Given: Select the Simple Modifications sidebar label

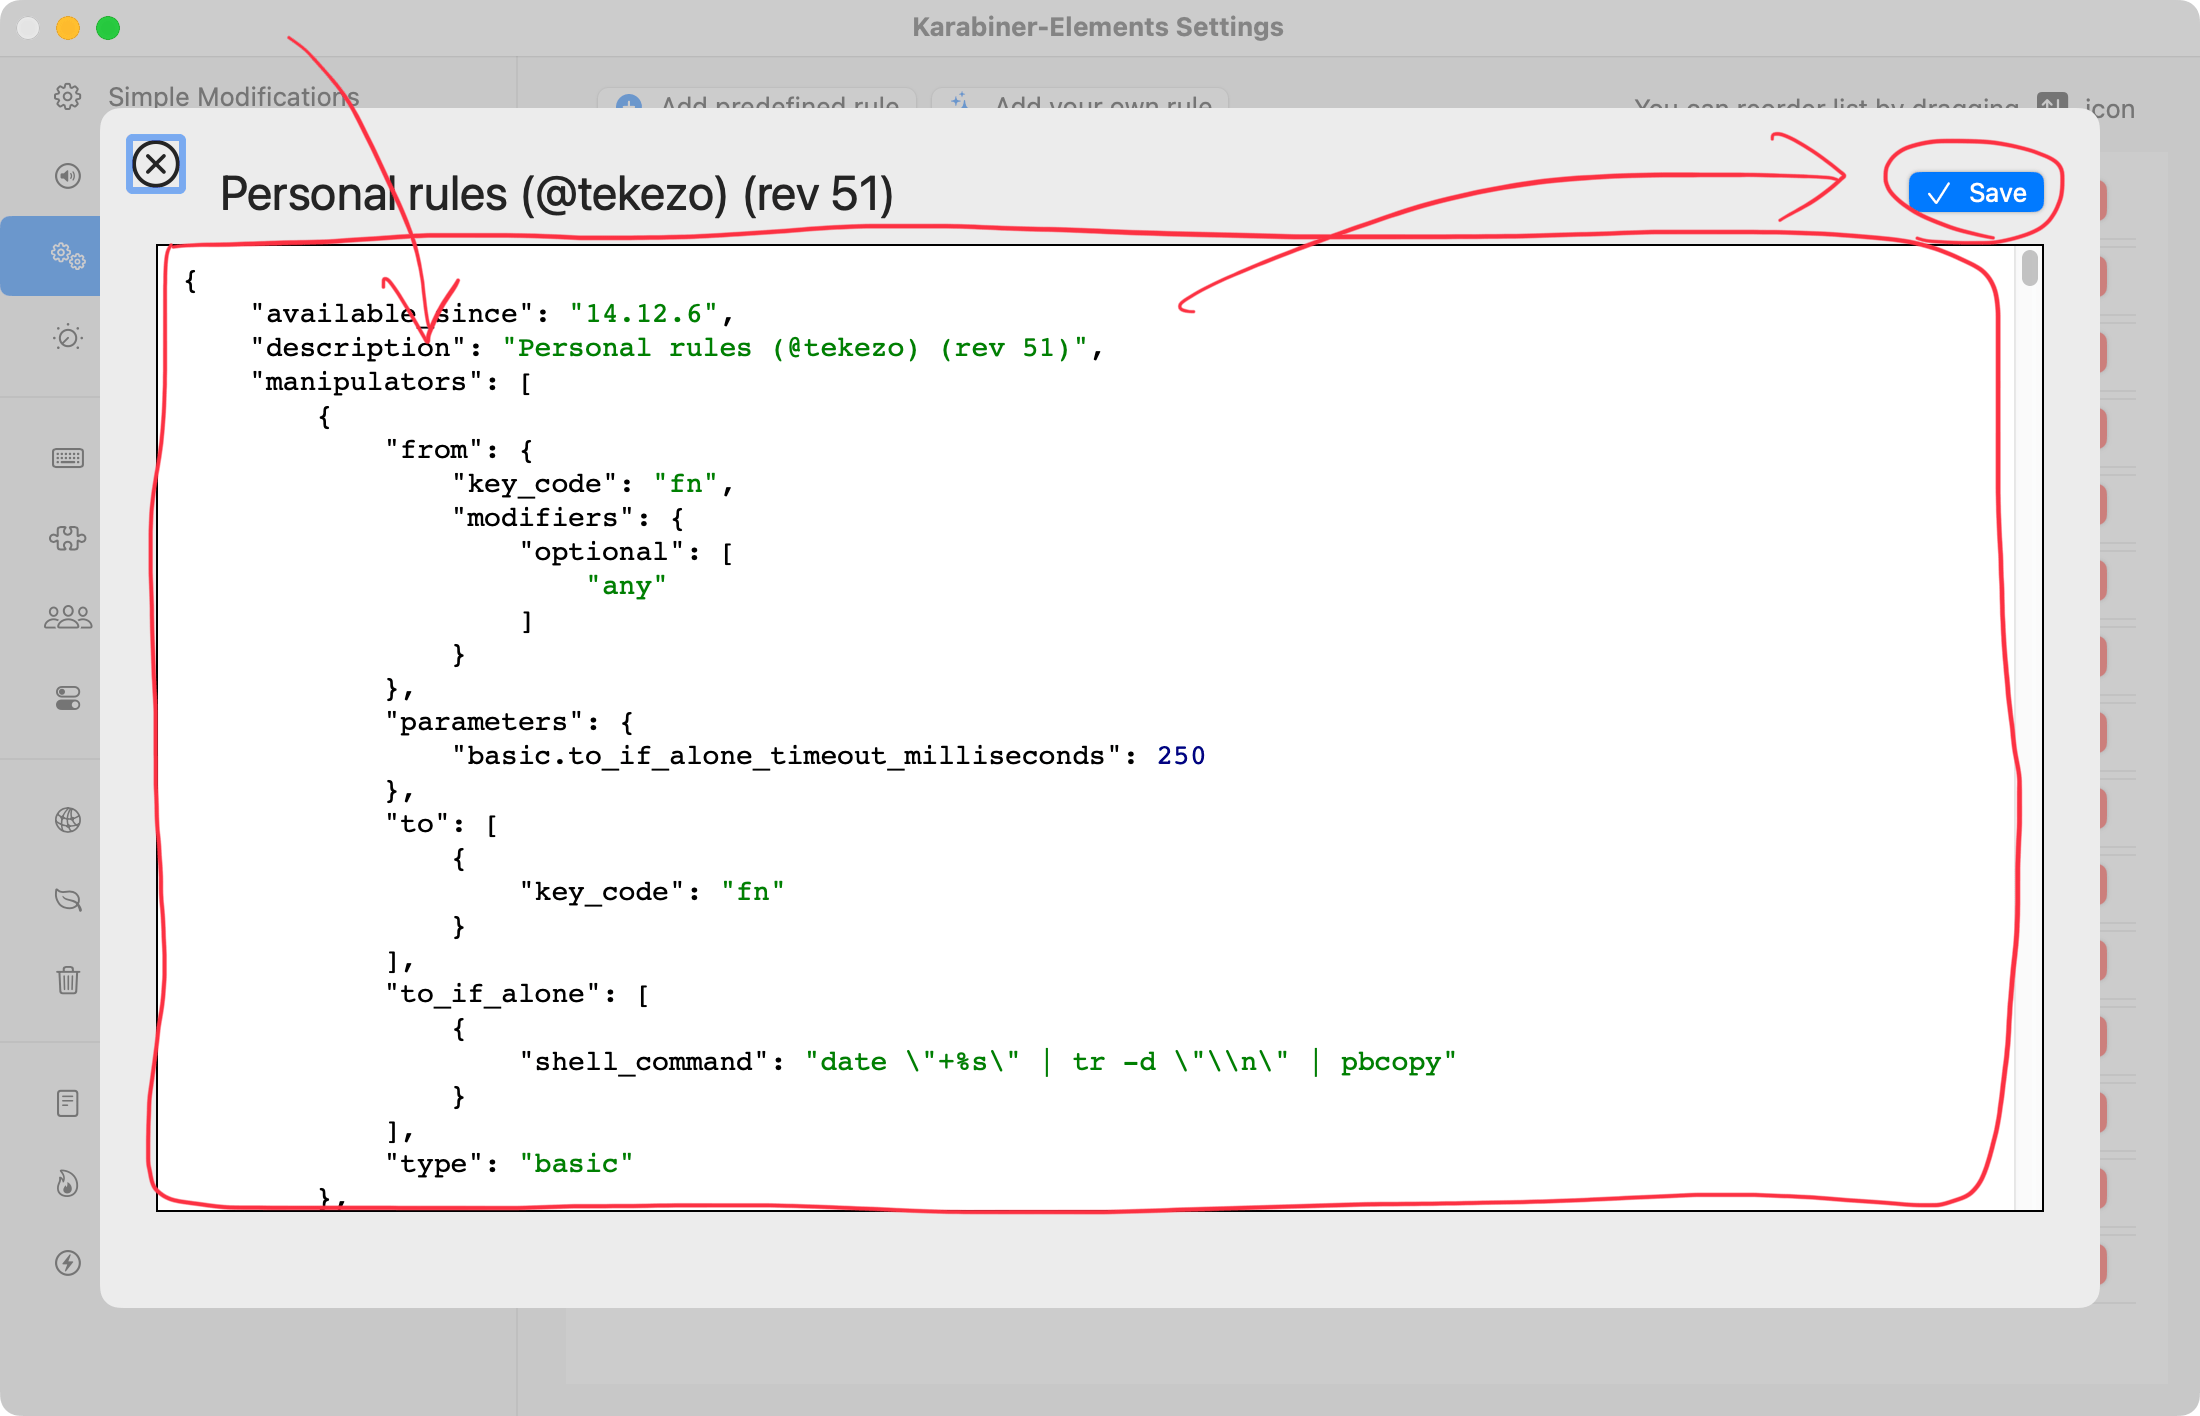Looking at the screenshot, I should pos(233,97).
